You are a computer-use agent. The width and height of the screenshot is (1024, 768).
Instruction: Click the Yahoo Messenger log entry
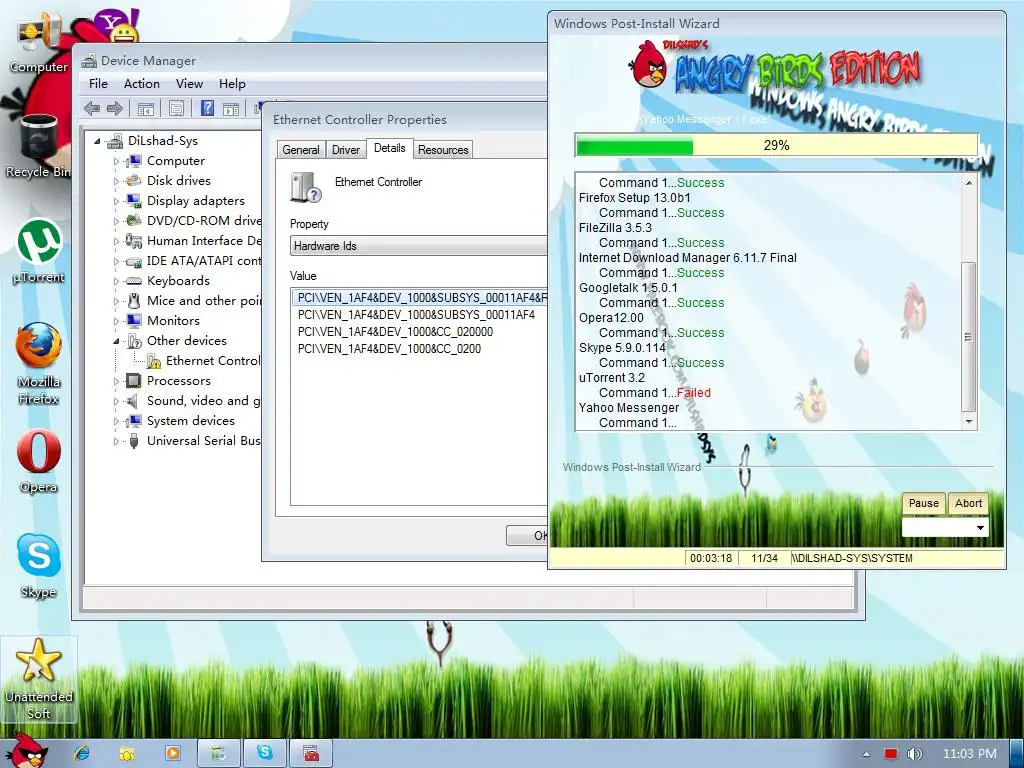point(628,408)
